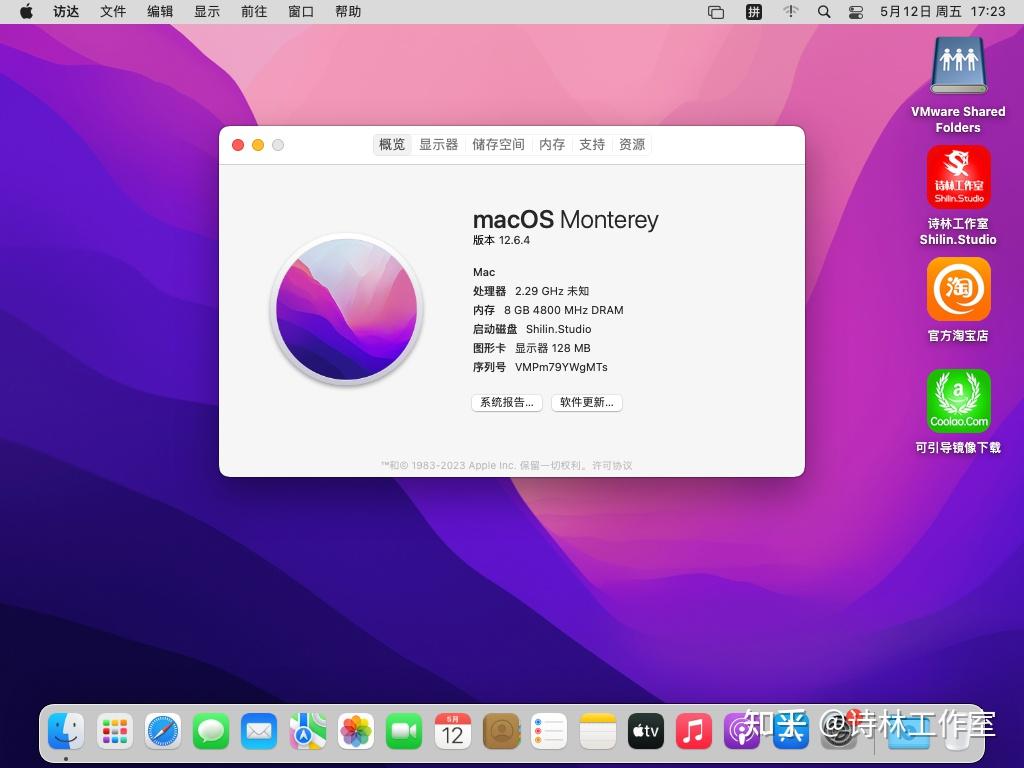Click the screen mirroring menu bar icon

click(x=716, y=12)
